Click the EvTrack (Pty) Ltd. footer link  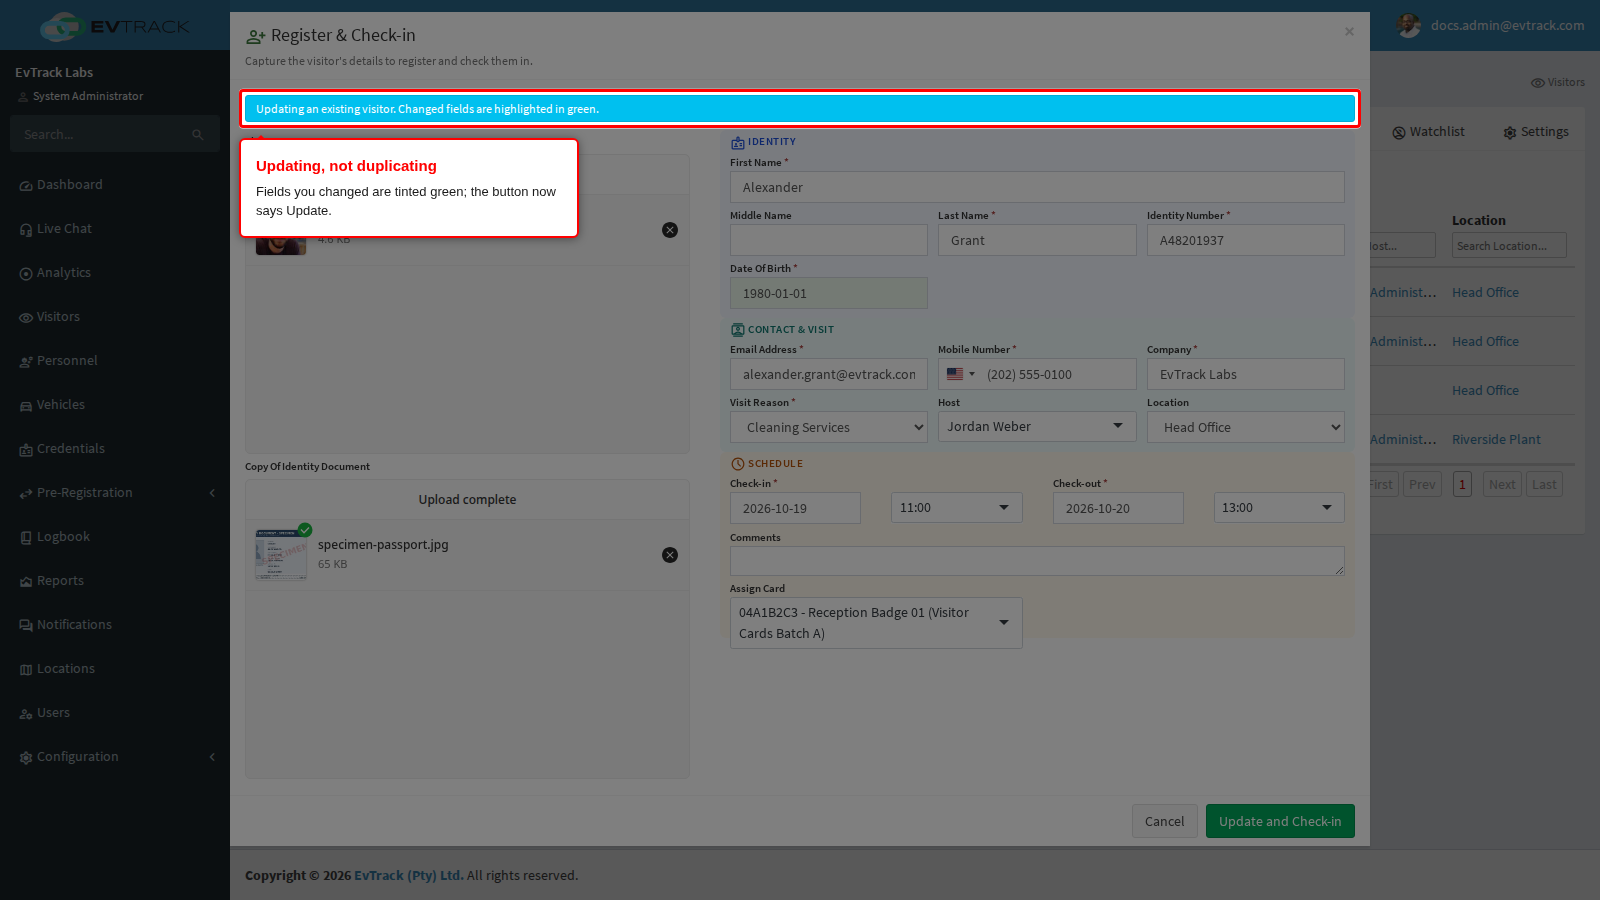[408, 876]
